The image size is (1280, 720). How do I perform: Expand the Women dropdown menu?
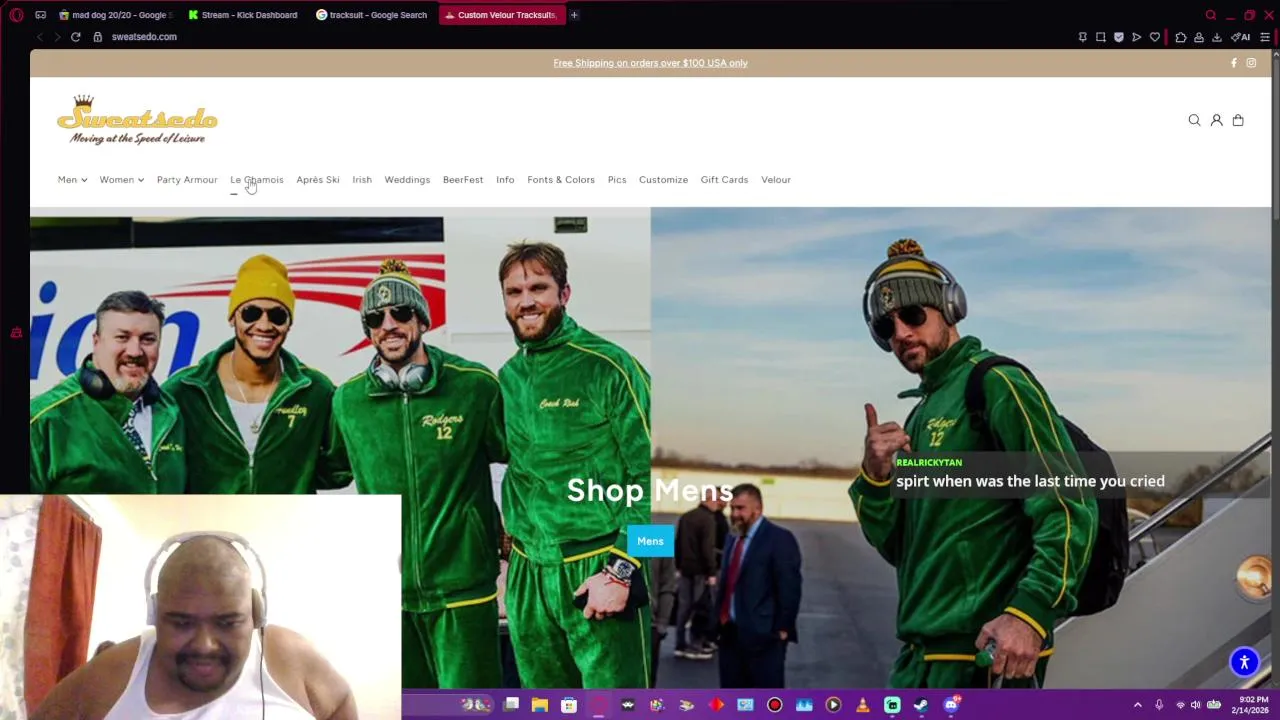(121, 180)
